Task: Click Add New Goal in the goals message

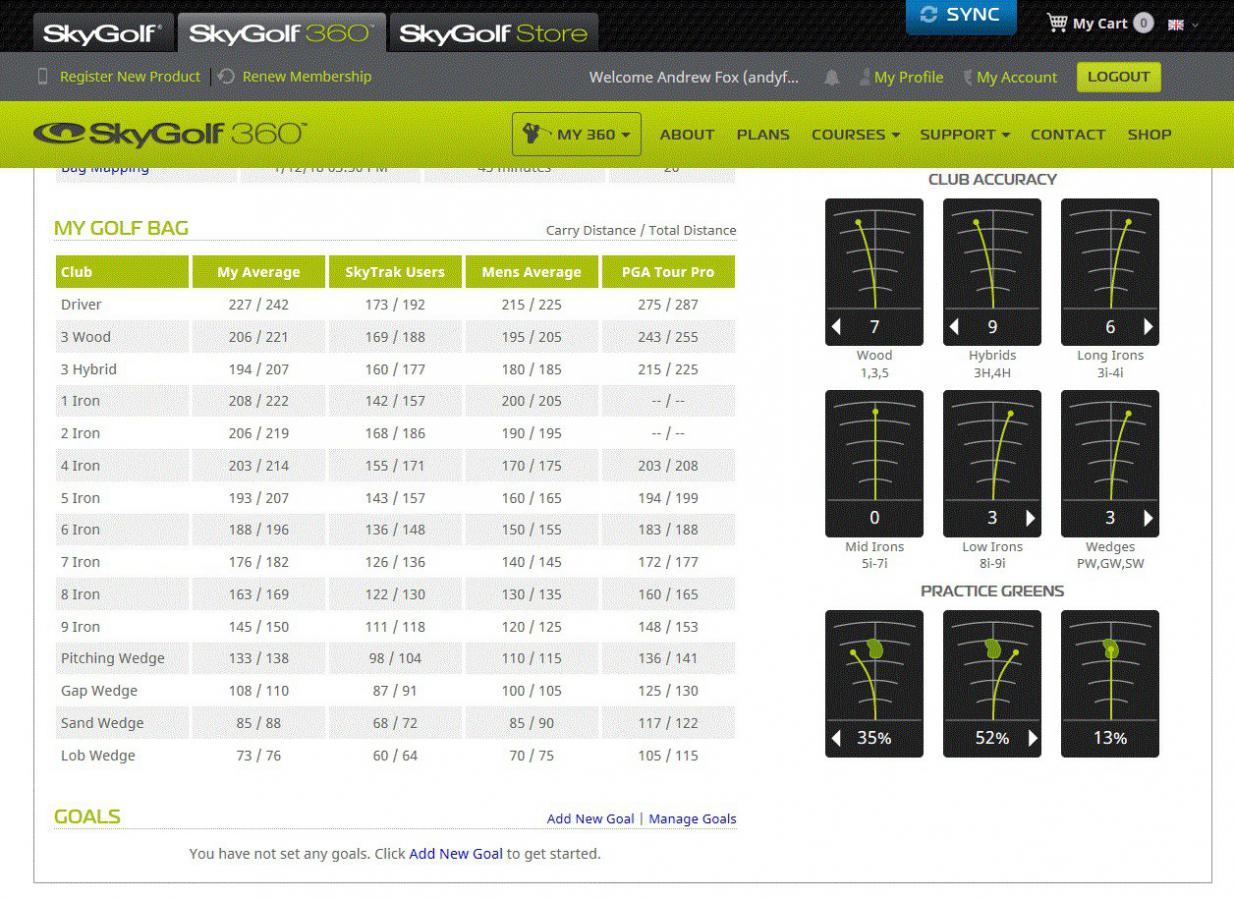Action: 456,854
